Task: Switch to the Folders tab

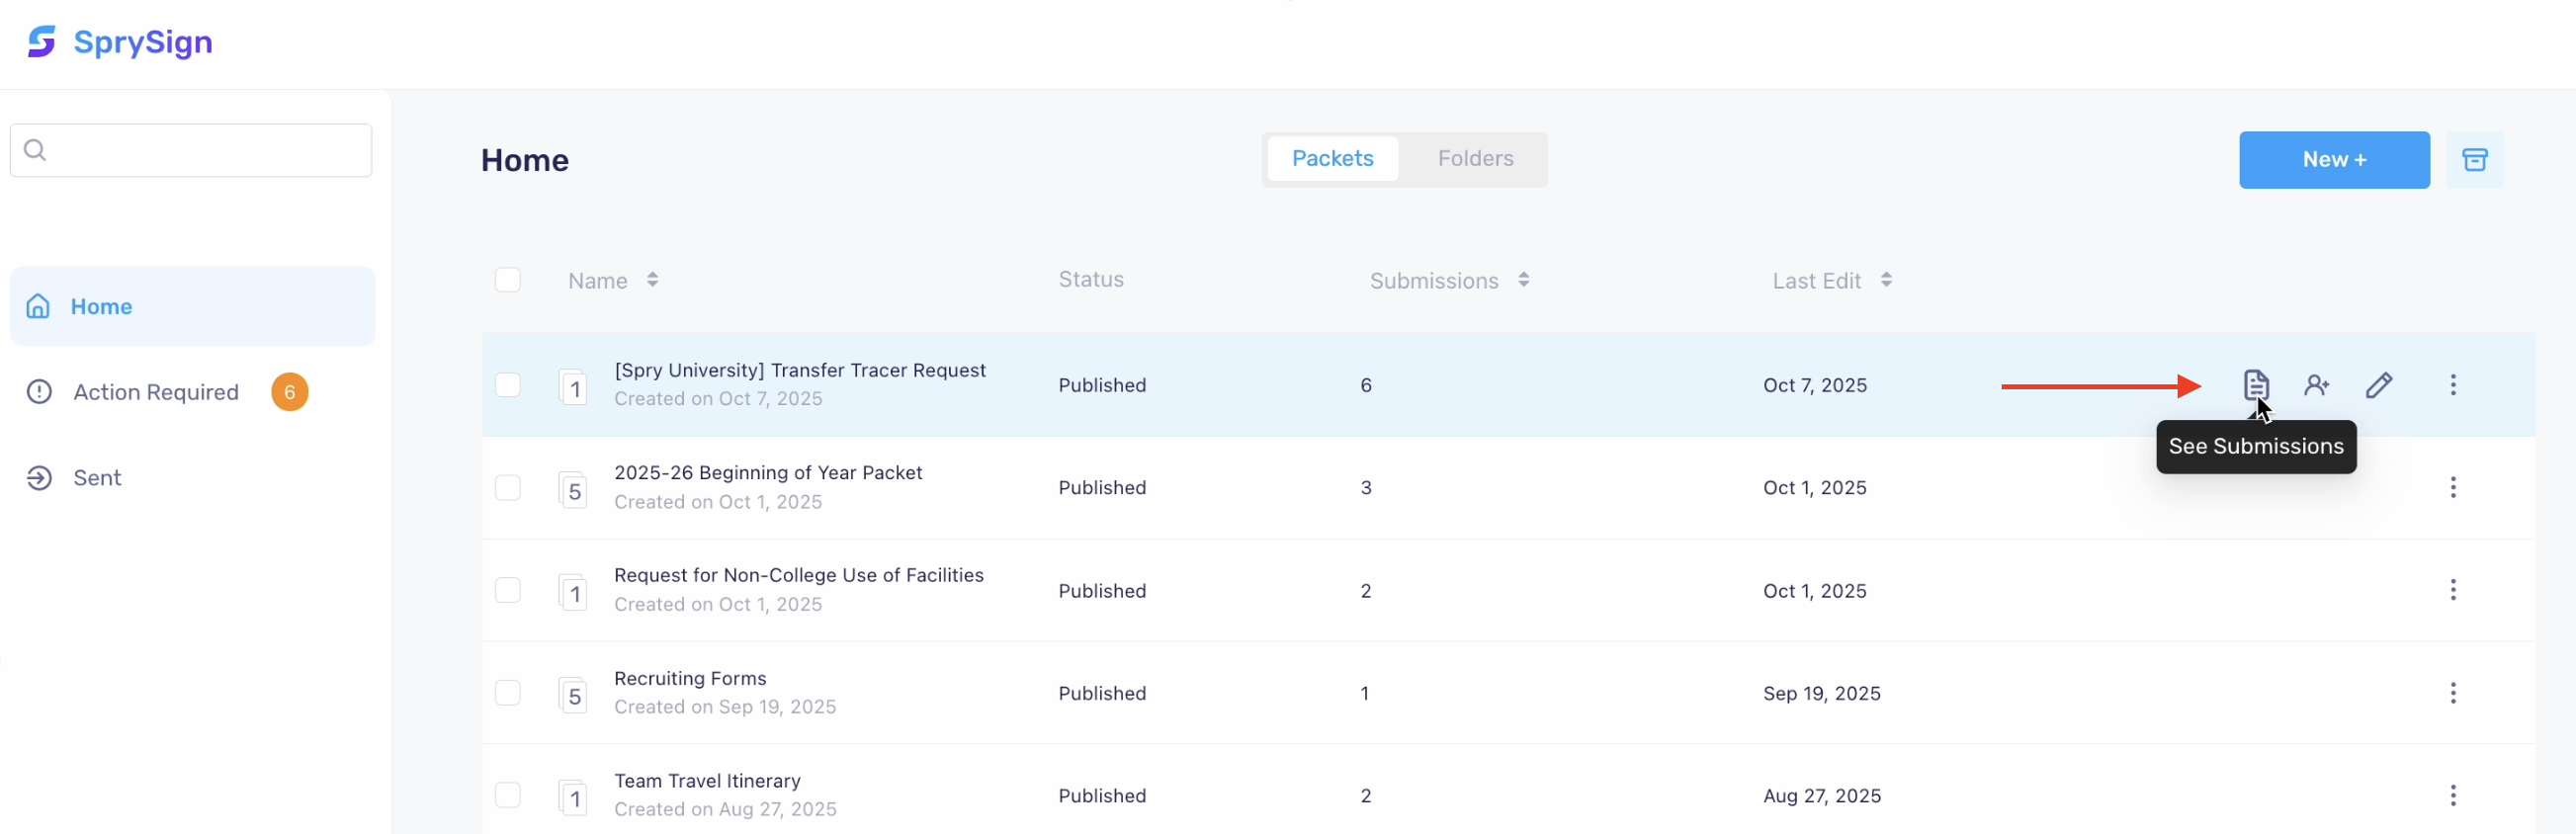Action: pyautogui.click(x=1475, y=159)
